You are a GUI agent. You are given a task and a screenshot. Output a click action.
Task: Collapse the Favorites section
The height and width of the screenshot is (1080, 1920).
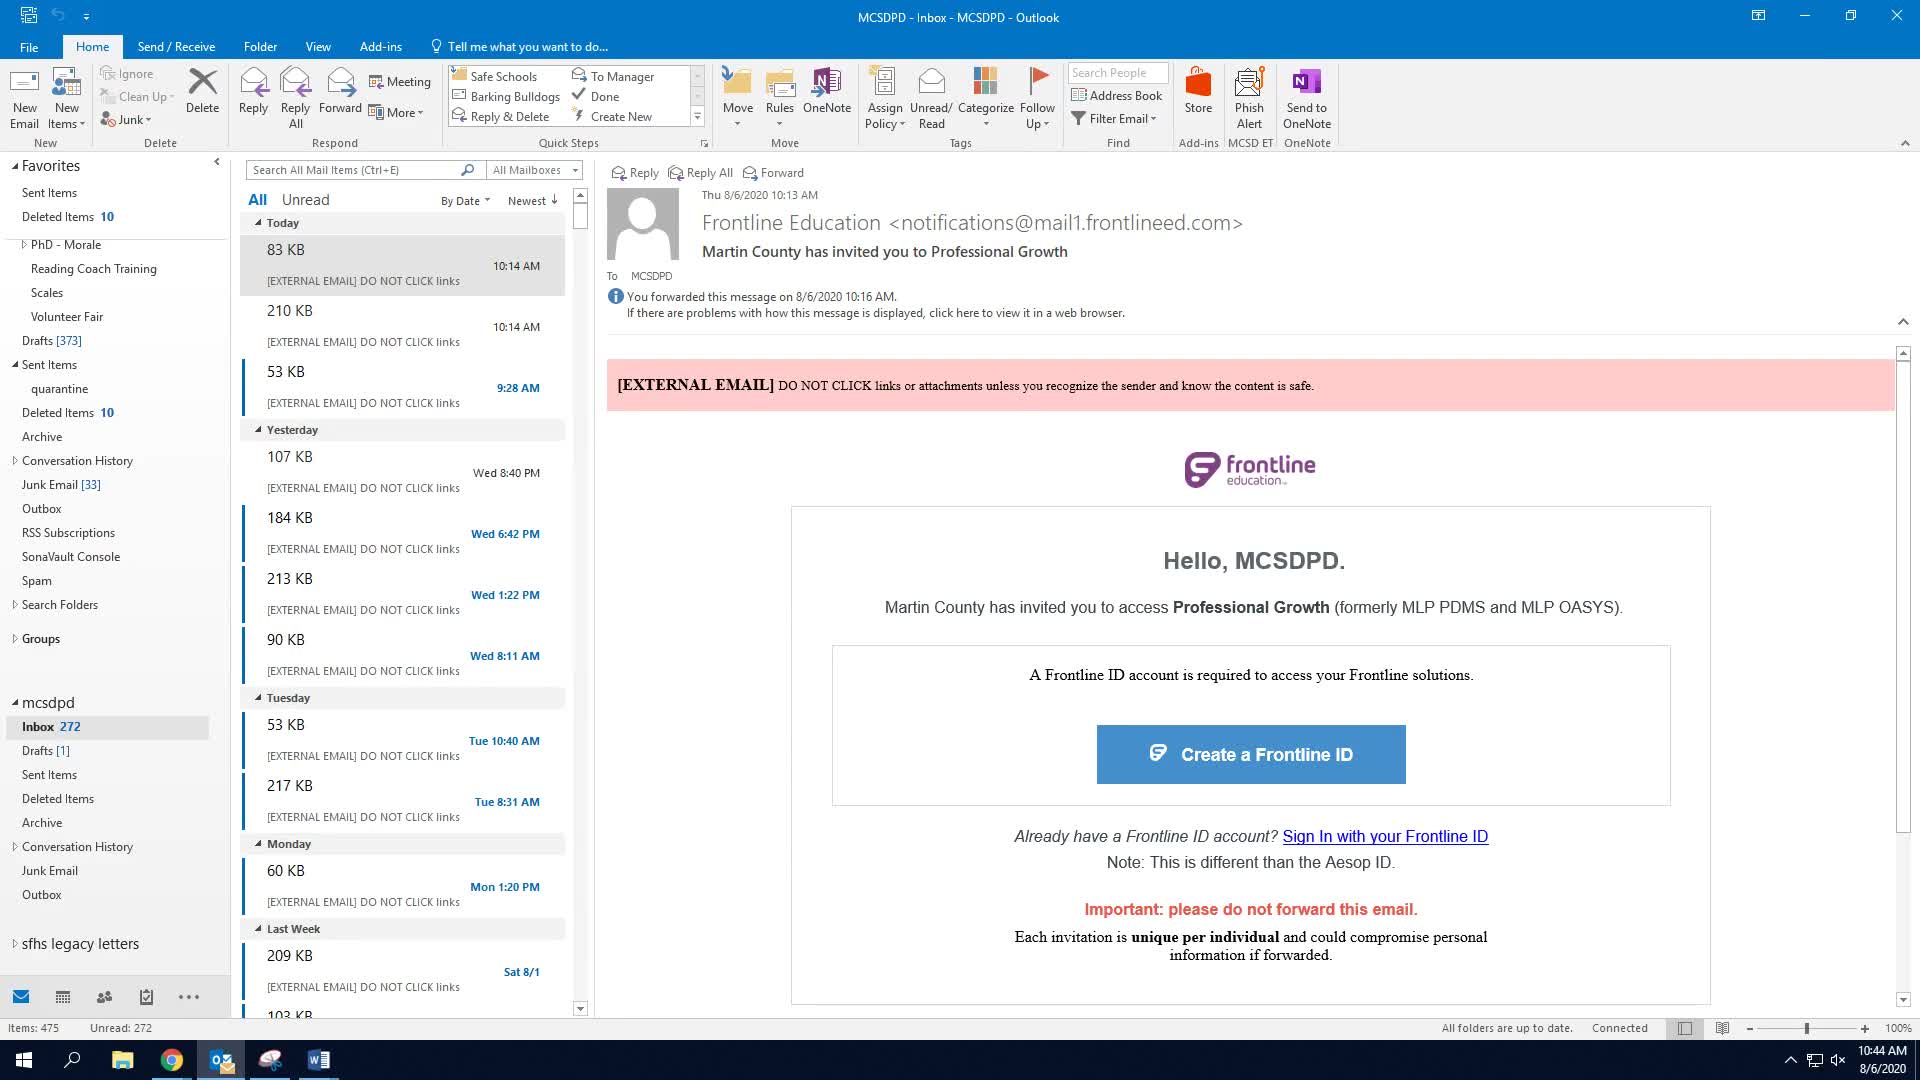pos(15,166)
